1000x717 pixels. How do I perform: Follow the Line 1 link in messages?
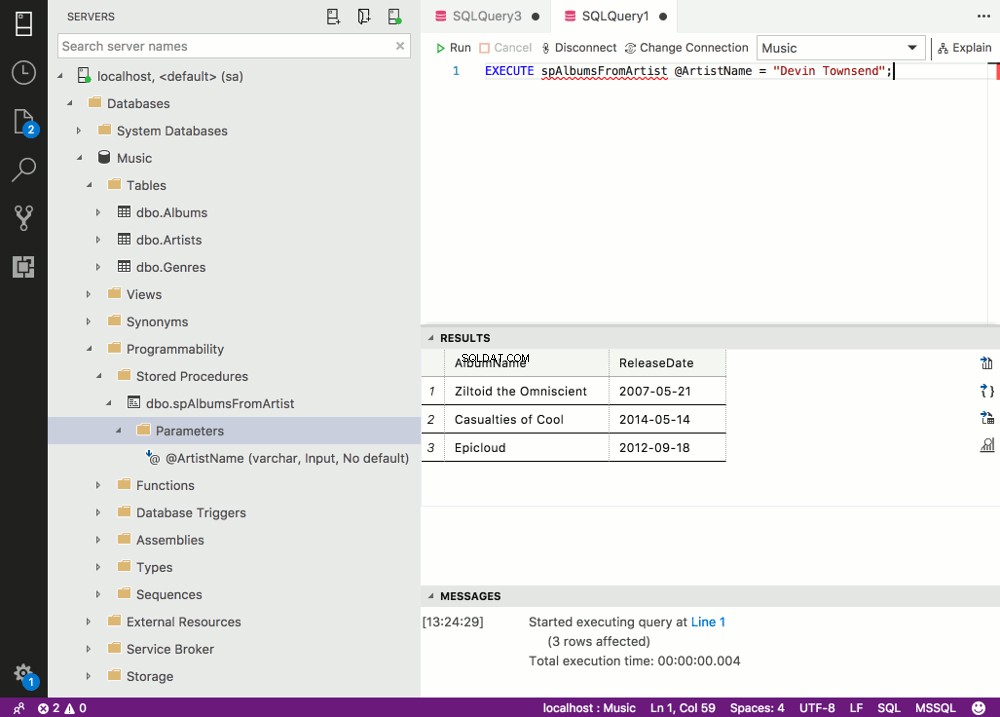point(708,622)
